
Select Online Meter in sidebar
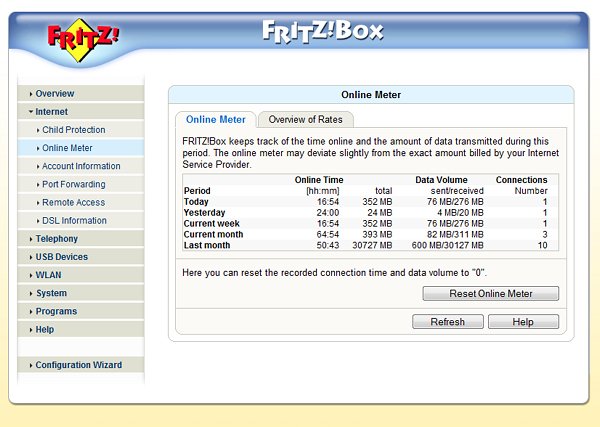tap(68, 148)
